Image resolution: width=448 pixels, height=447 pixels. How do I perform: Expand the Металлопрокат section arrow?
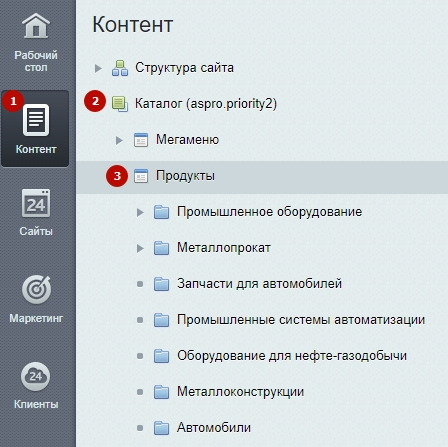(x=140, y=248)
